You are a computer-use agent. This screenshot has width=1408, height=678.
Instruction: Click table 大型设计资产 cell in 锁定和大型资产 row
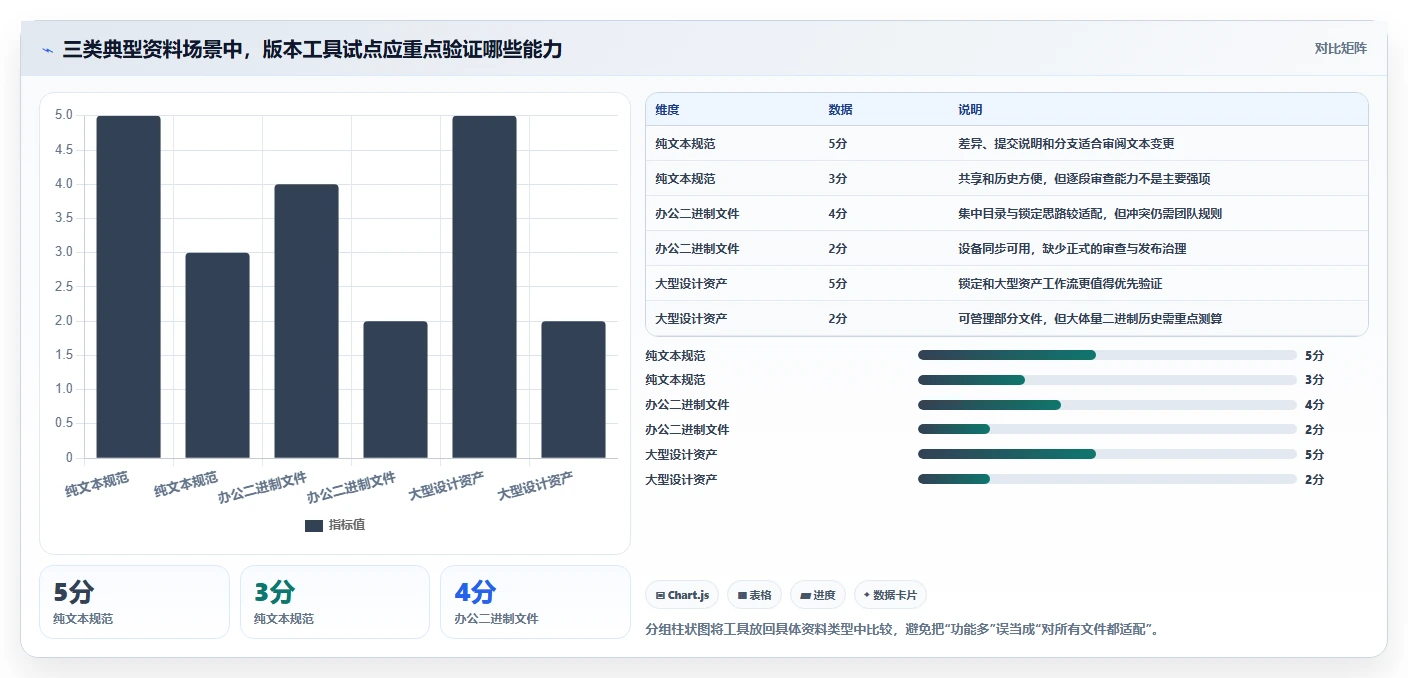tap(691, 284)
